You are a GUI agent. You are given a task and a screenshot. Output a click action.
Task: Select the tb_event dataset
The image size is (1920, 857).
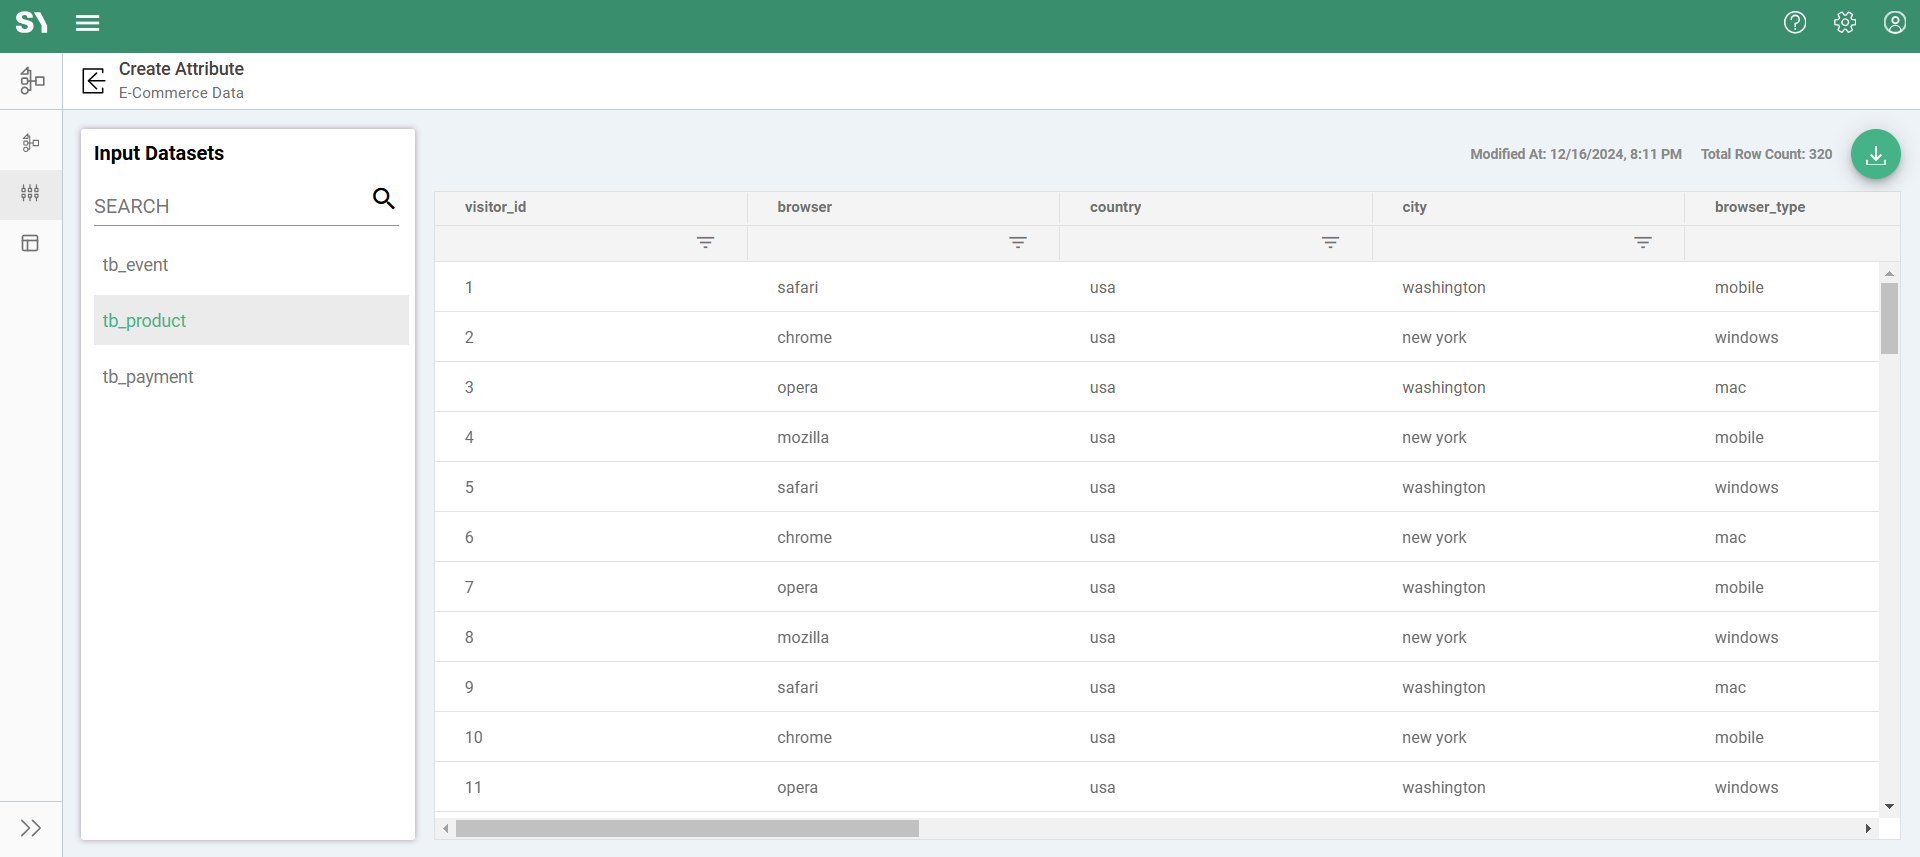click(136, 265)
